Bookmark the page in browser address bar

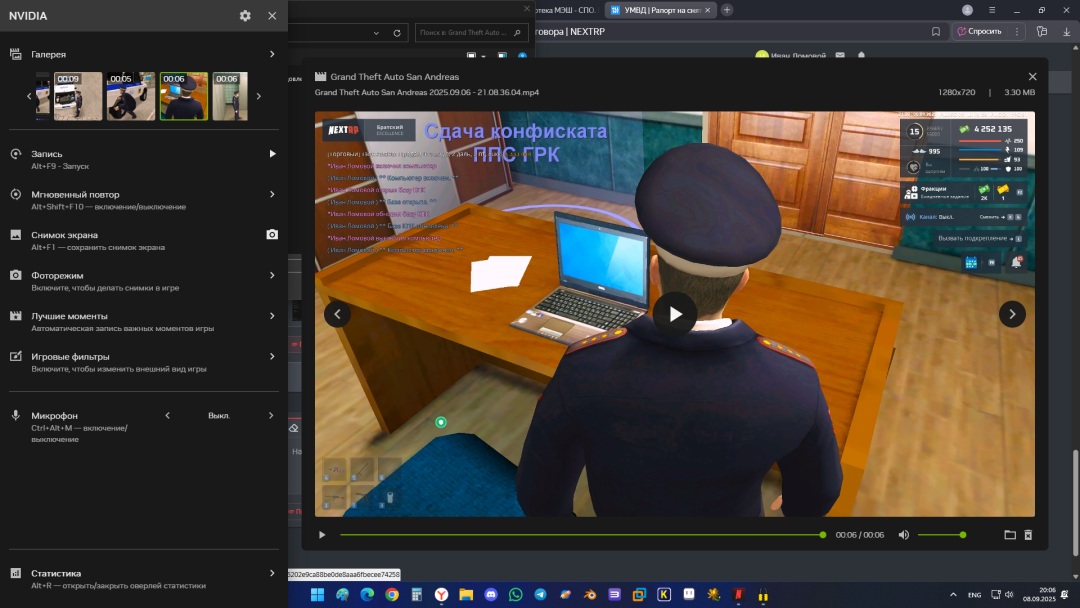pyautogui.click(x=935, y=32)
